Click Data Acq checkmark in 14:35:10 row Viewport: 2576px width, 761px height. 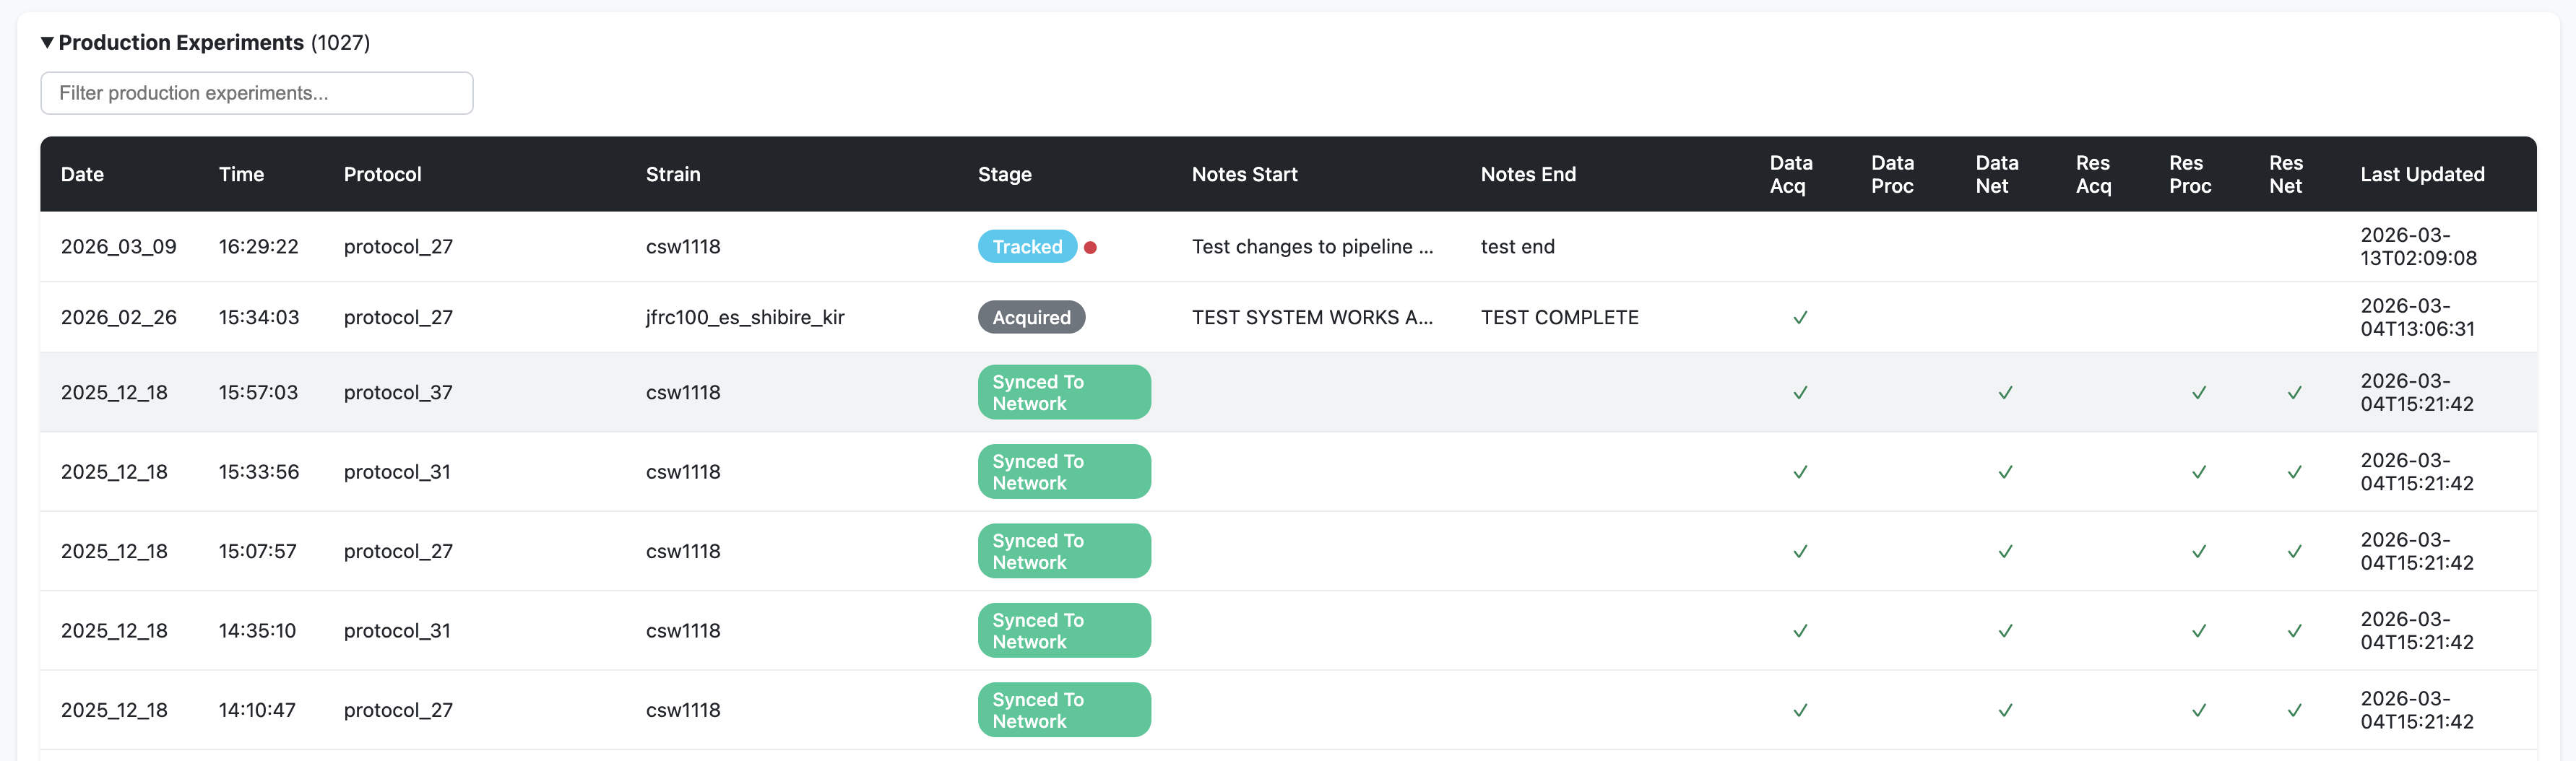tap(1799, 631)
